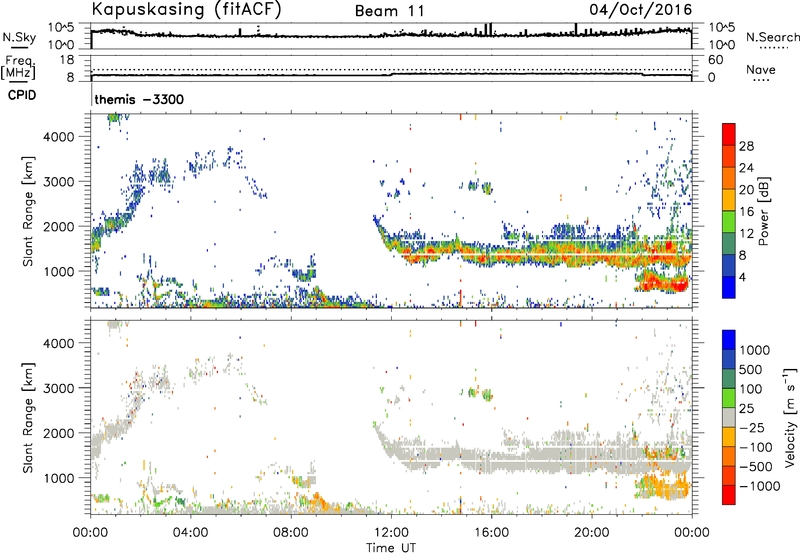Click the '-25' velocity colorbar tick
The height and width of the screenshot is (554, 800).
pos(752,427)
